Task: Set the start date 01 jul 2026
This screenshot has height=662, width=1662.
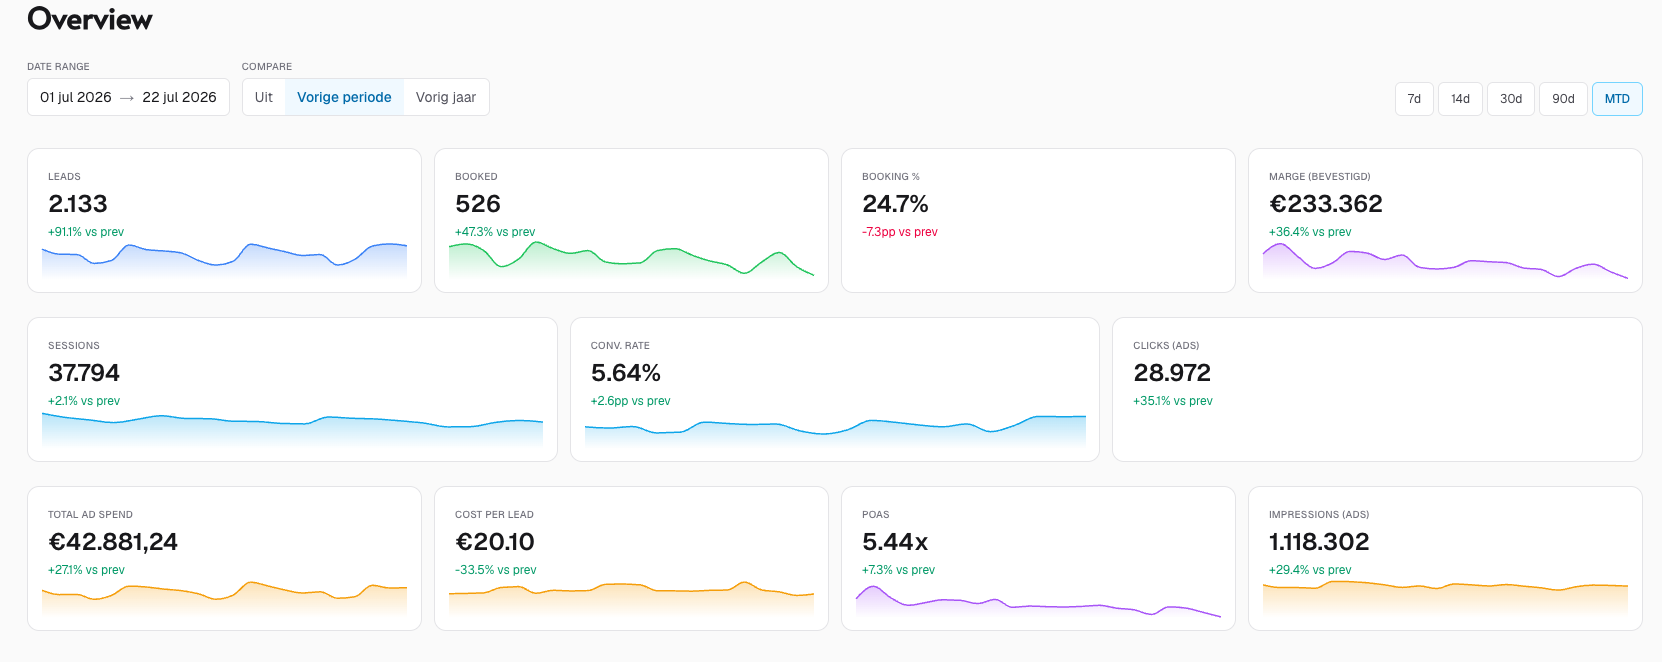Action: click(76, 97)
